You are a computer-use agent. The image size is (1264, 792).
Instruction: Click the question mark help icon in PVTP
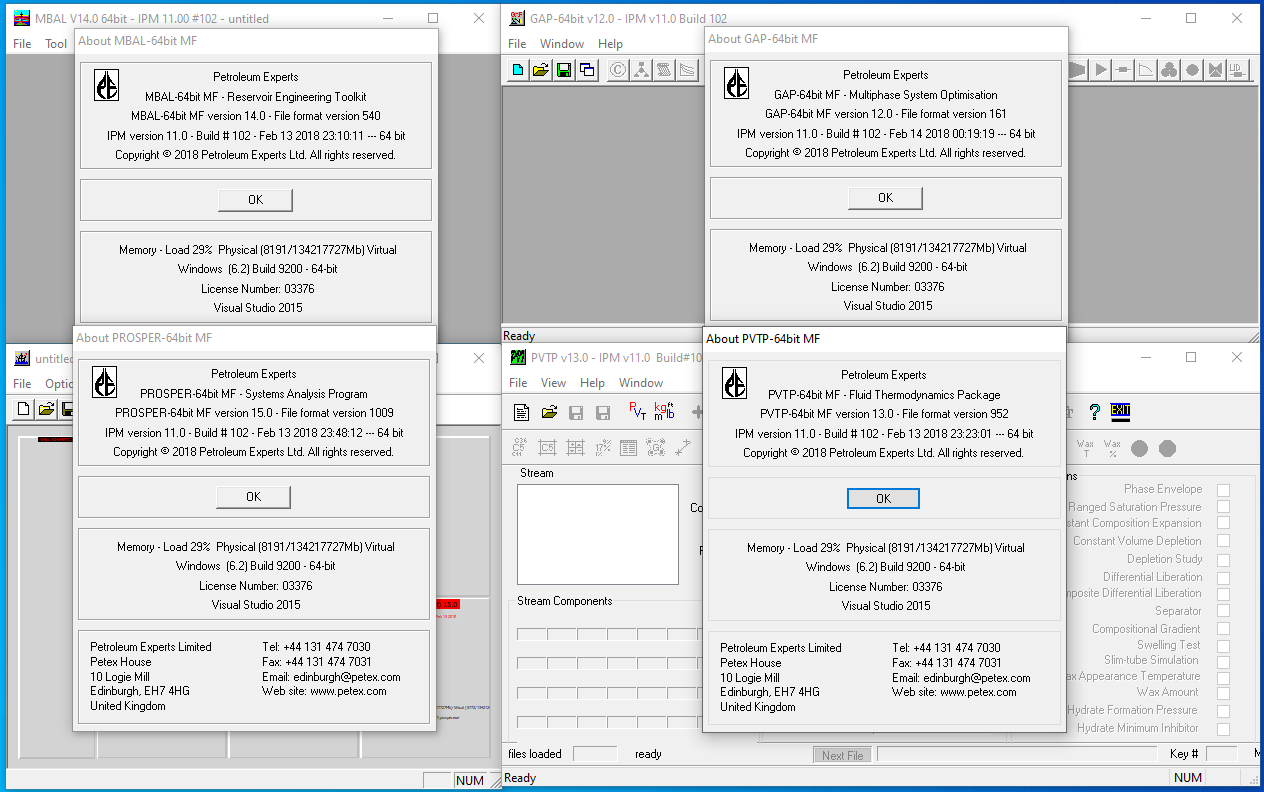pyautogui.click(x=1095, y=411)
